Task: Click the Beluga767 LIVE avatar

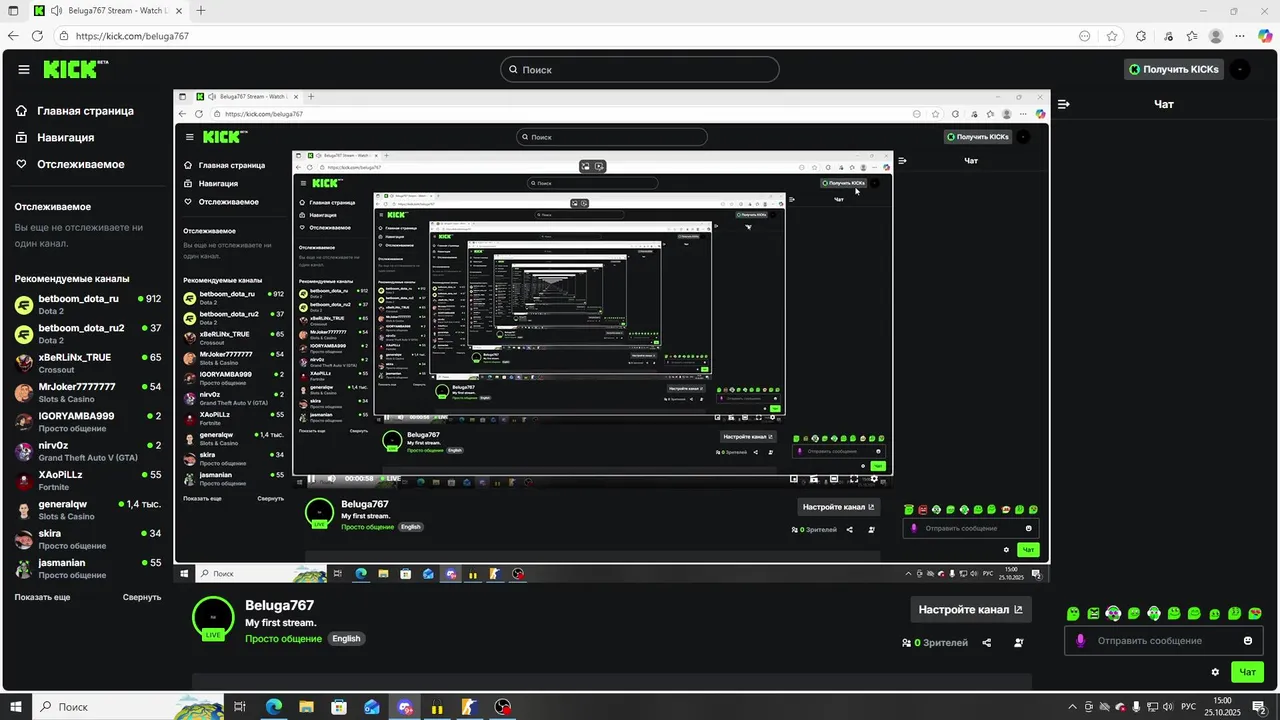Action: [x=213, y=617]
